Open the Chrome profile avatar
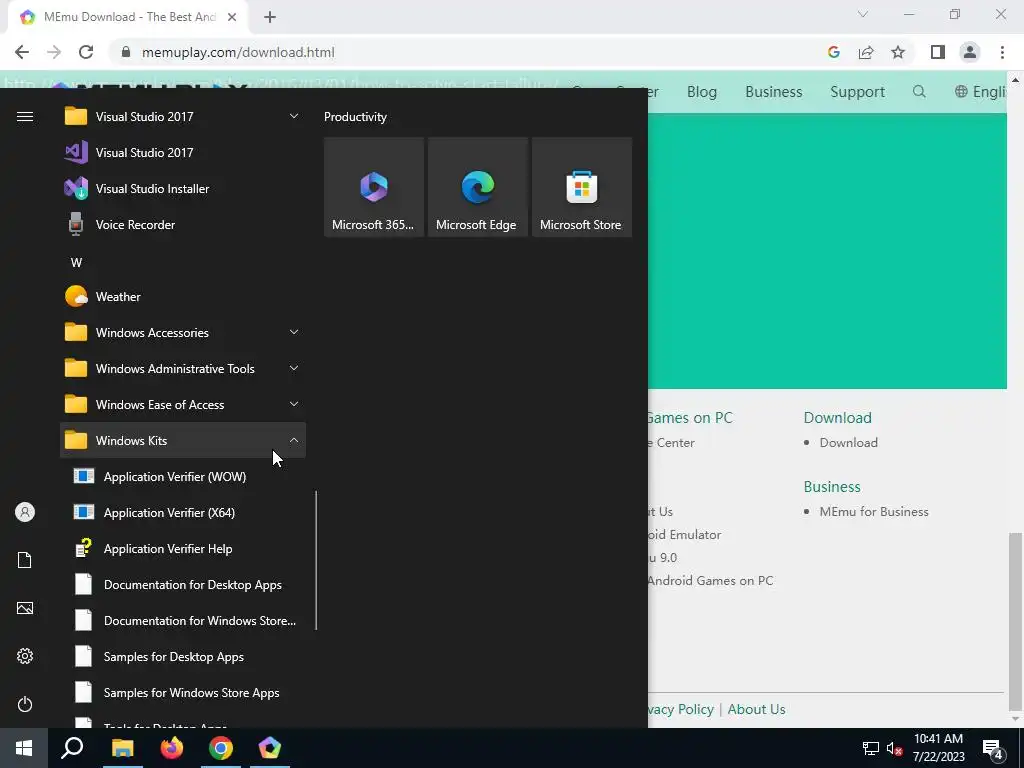Screen dimensions: 1024x768 click(970, 52)
